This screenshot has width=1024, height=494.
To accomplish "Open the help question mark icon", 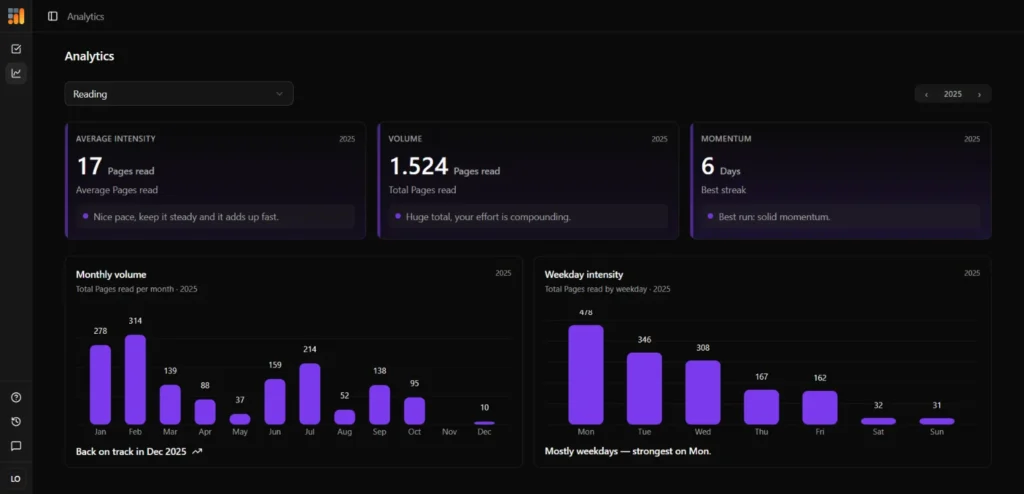I will 16,397.
